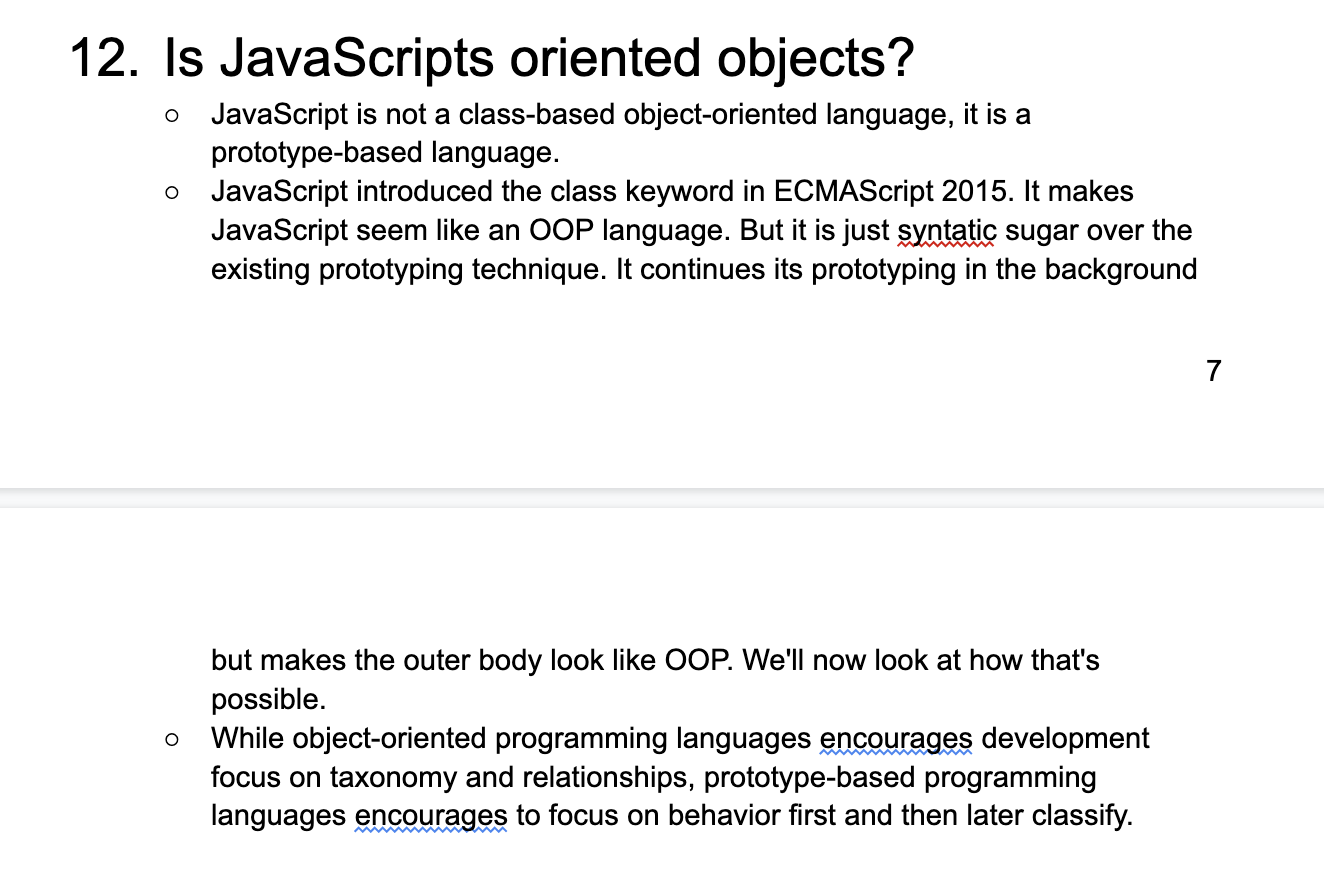This screenshot has height=874, width=1324.
Task: Click the word "possible." on the second page
Action: pyautogui.click(x=268, y=699)
